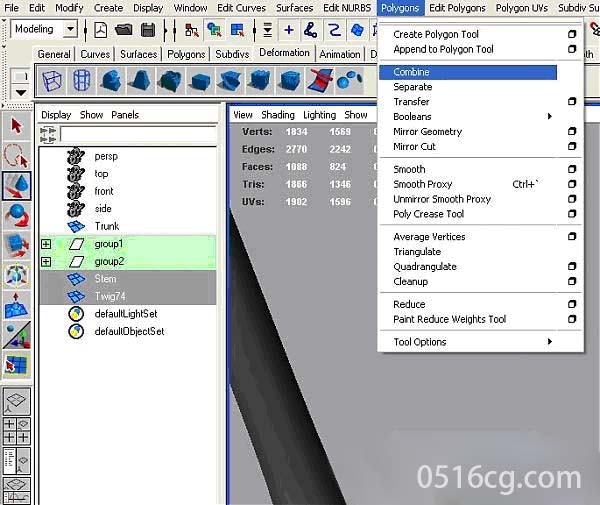Select the arrow Select tool

tap(16, 125)
